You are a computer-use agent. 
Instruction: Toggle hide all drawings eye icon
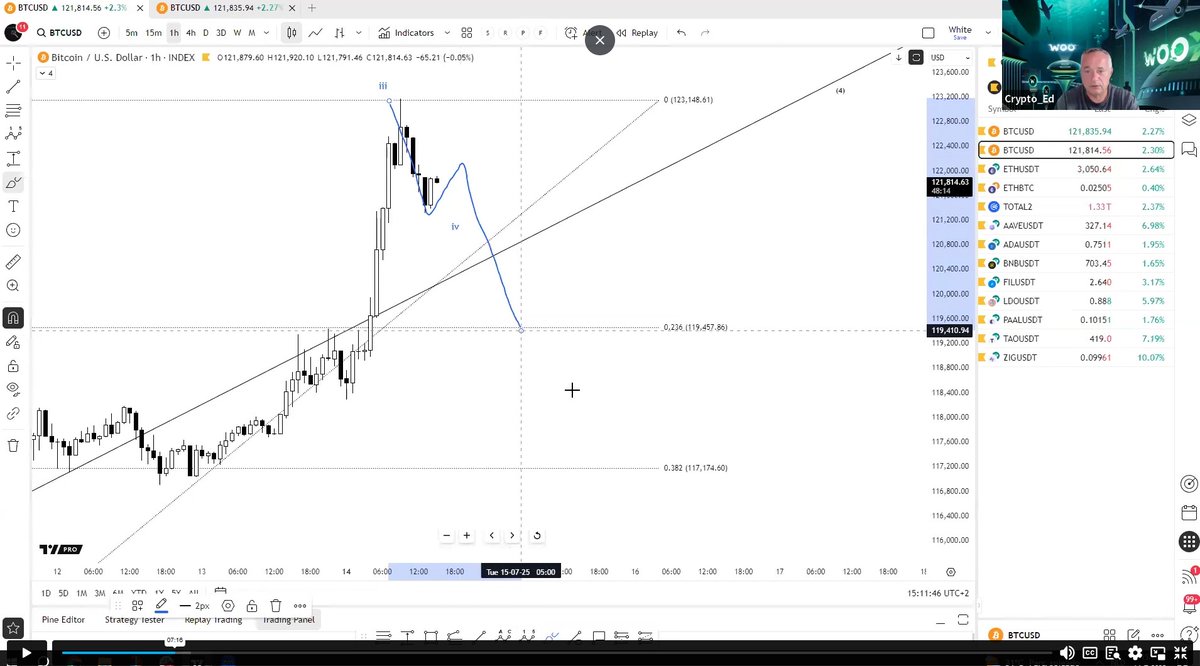13,388
